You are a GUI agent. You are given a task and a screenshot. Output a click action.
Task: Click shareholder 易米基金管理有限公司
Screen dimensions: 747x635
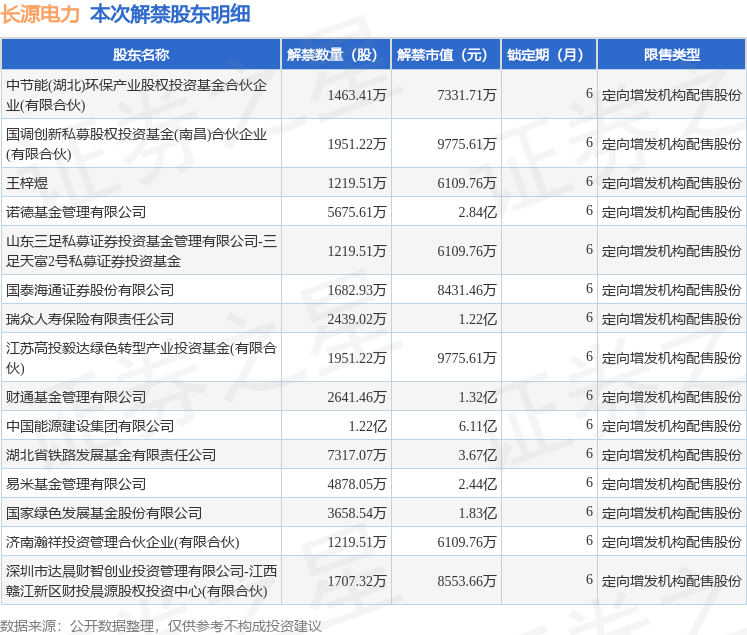pyautogui.click(x=76, y=484)
